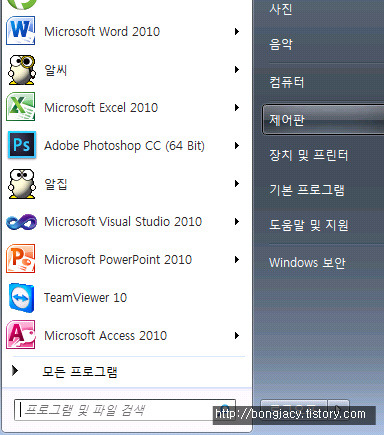This screenshot has width=384, height=435.
Task: Click the 알씨 owl icon with magnifier
Action: click(x=22, y=70)
